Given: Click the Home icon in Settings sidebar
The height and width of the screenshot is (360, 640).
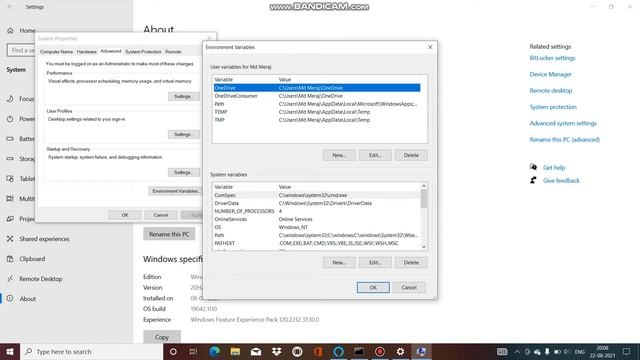Looking at the screenshot, I should pyautogui.click(x=10, y=31).
